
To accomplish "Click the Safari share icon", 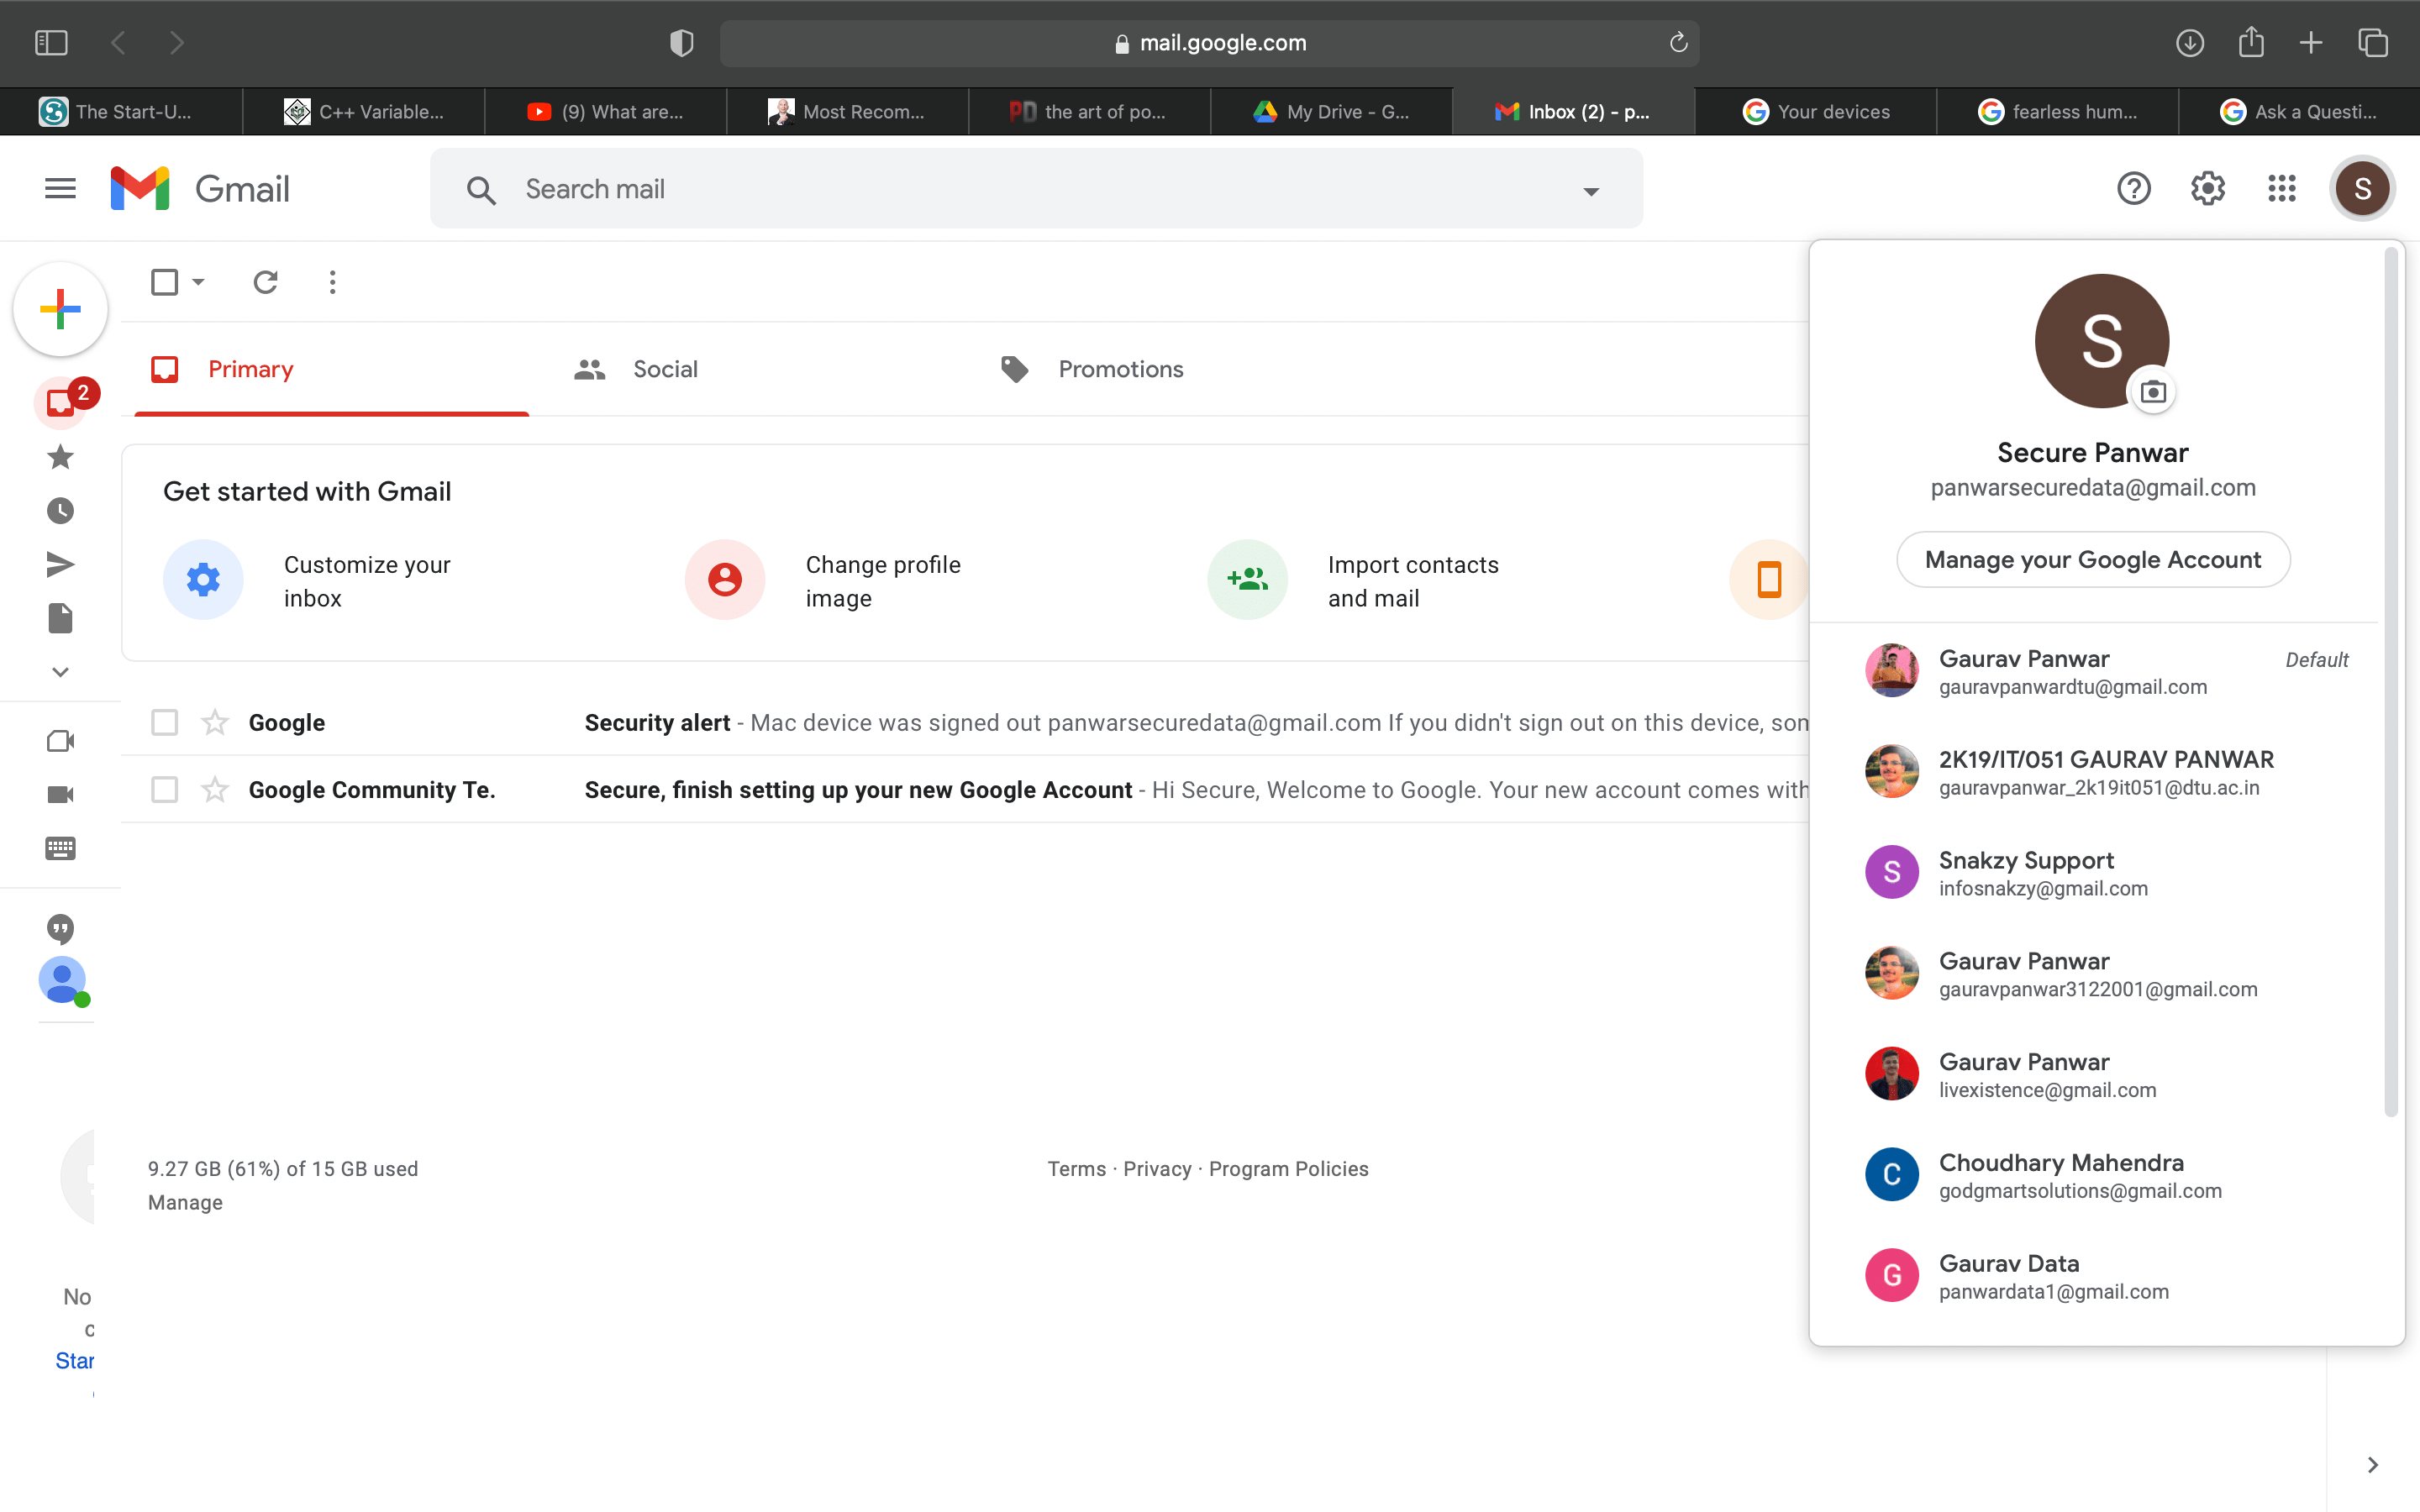I will (x=2250, y=42).
